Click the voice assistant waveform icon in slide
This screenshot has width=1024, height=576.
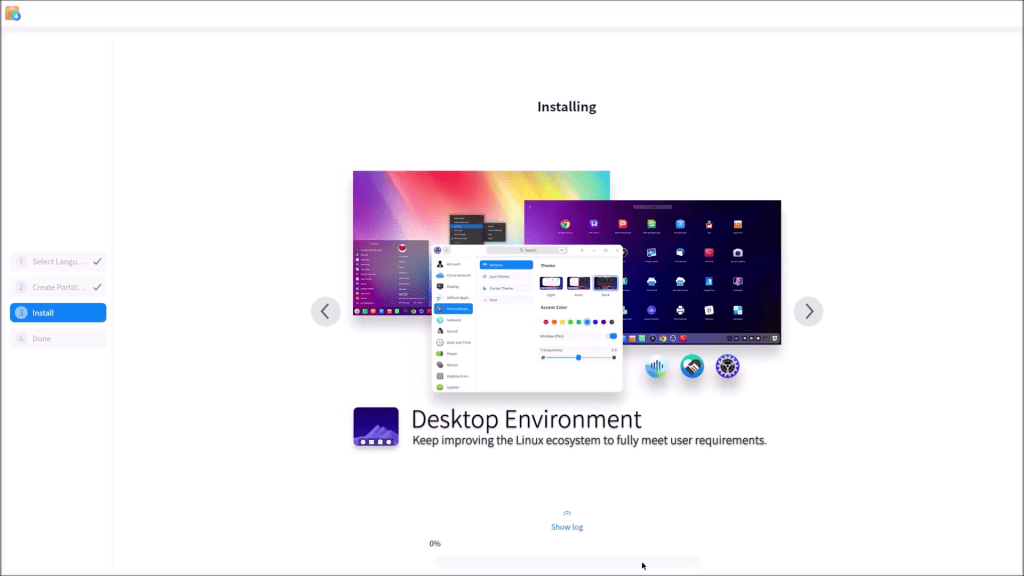point(656,366)
